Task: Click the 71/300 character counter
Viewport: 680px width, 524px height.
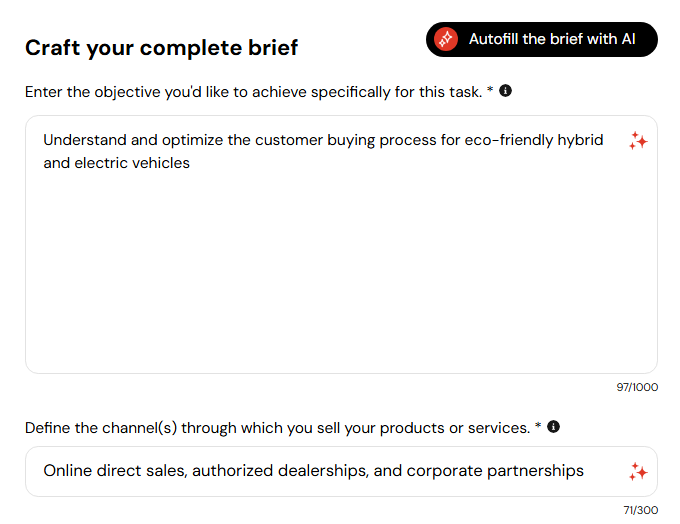Action: coord(641,510)
